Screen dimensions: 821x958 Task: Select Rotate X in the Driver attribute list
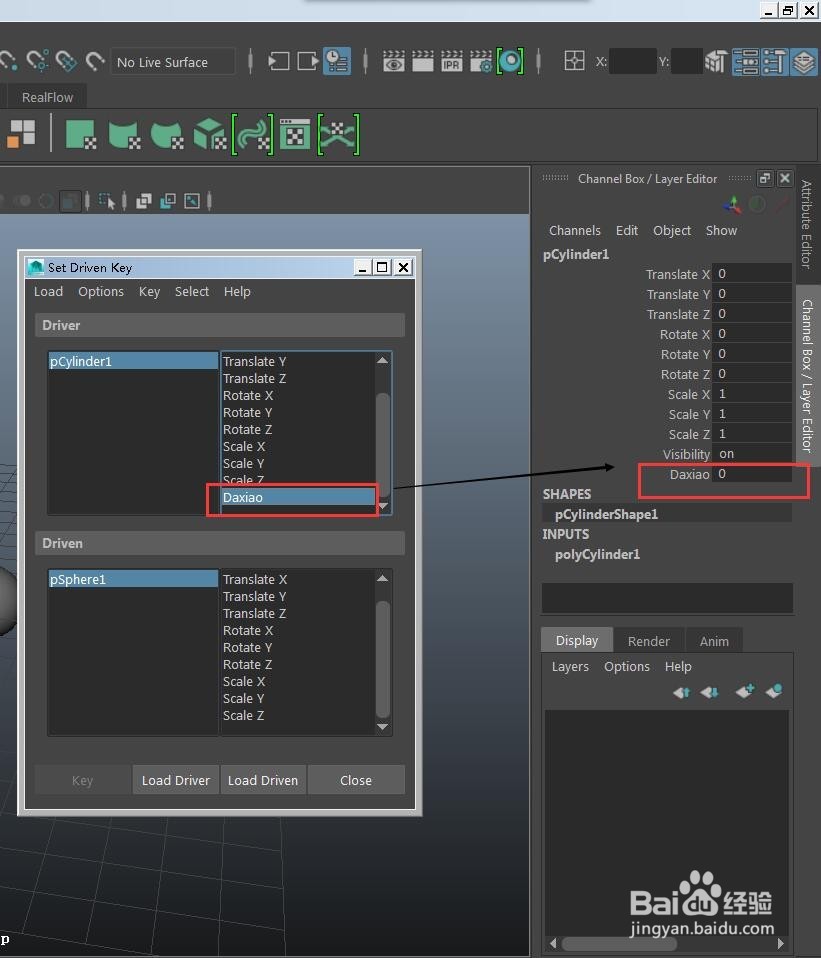298,395
